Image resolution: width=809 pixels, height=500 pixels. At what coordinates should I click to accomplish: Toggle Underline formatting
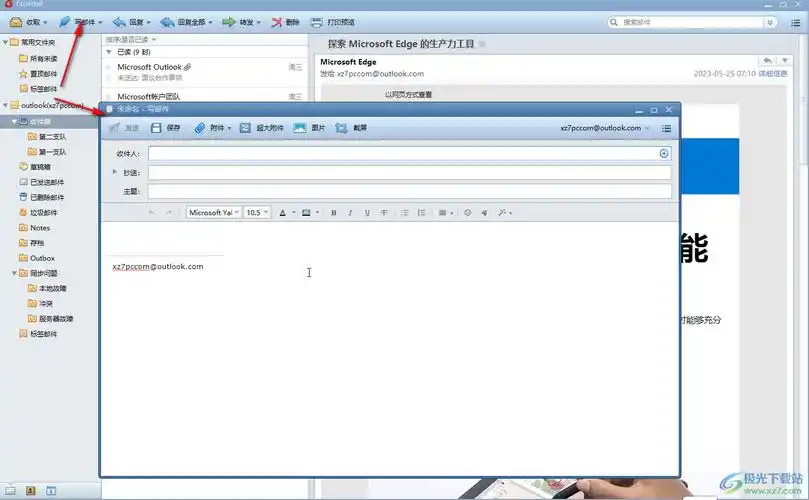click(367, 213)
